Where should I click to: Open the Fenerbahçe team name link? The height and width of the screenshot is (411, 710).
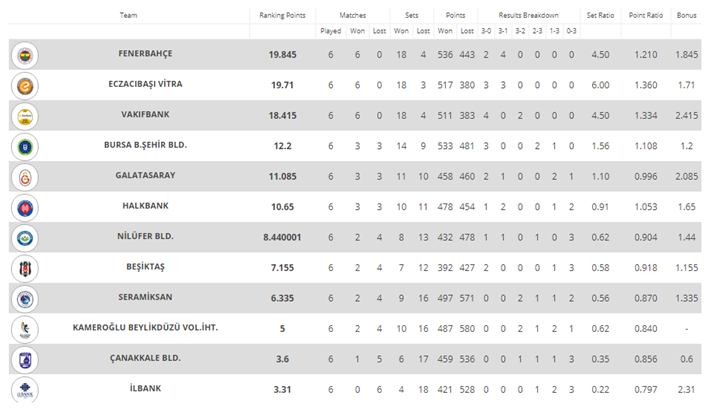(x=145, y=53)
